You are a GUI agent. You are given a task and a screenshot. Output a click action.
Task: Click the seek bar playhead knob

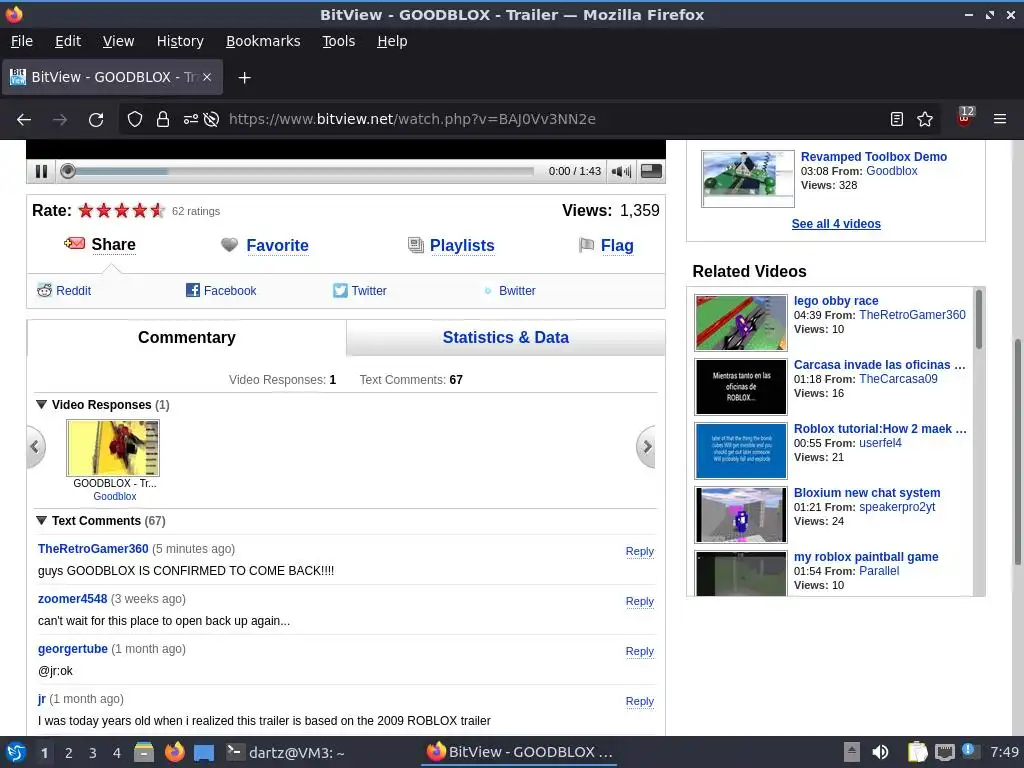pyautogui.click(x=68, y=171)
